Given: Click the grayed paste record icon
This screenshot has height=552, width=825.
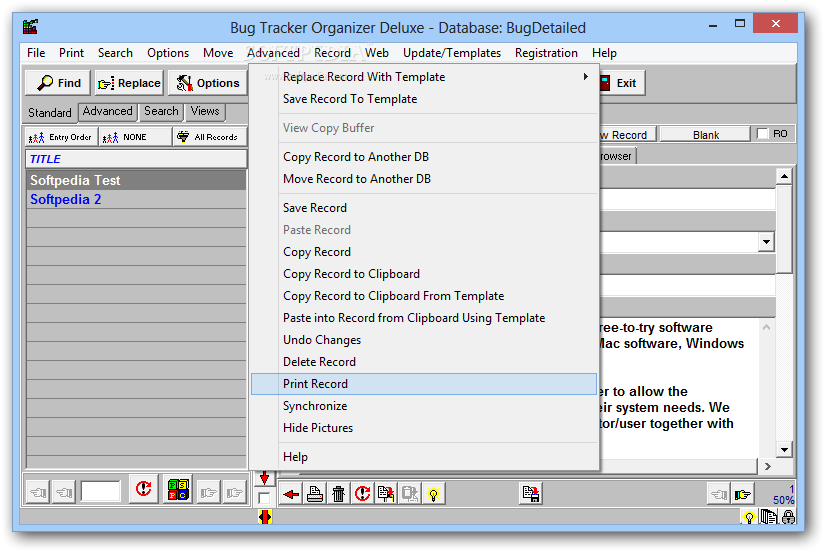Looking at the screenshot, I should coord(409,494).
